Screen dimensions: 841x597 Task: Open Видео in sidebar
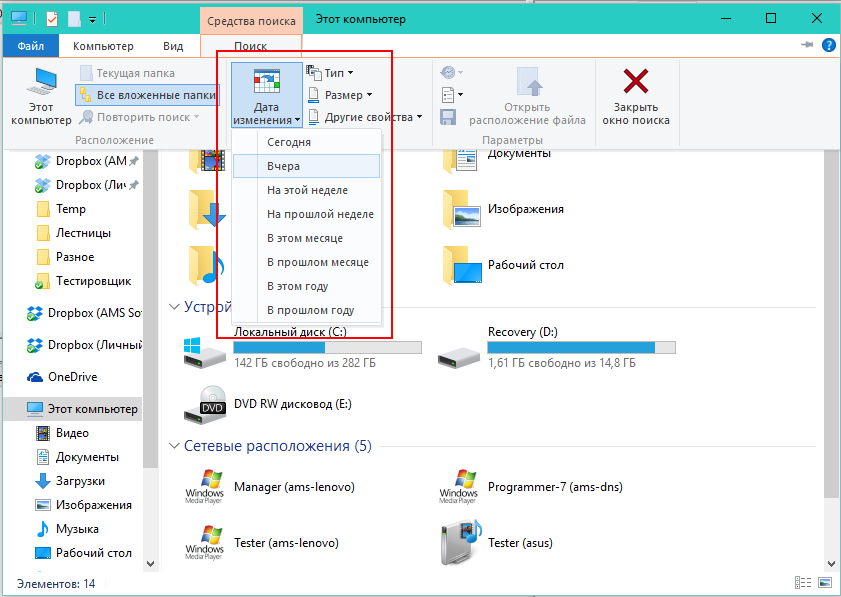62,433
